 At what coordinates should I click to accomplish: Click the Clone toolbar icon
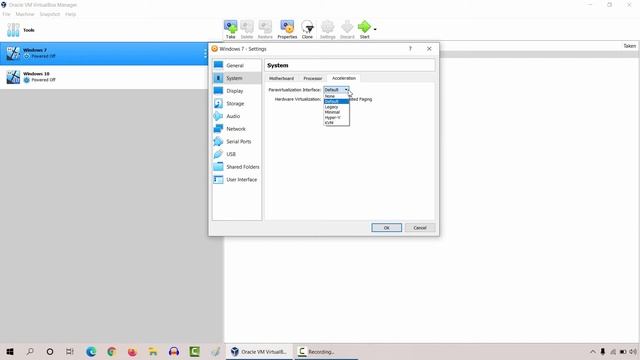tap(307, 27)
